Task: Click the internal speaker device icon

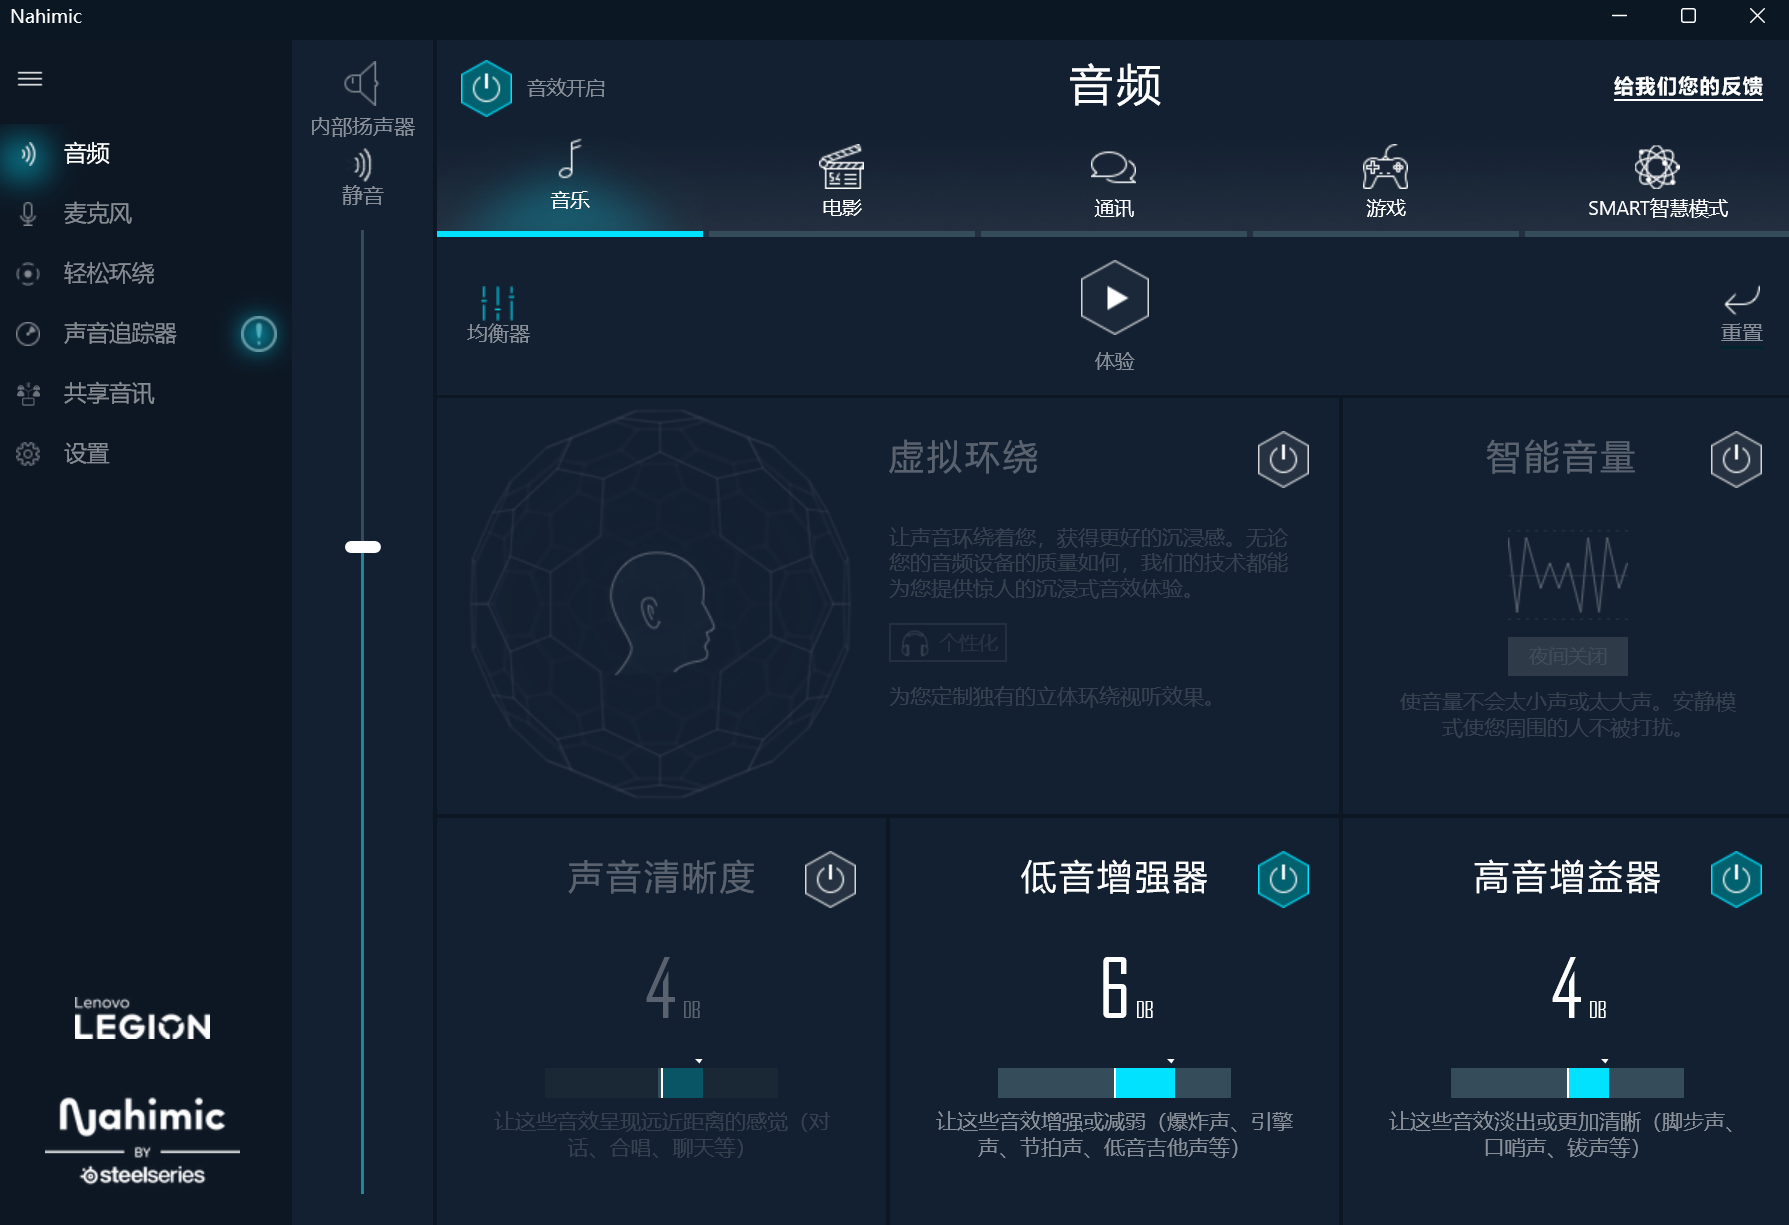Action: 362,84
